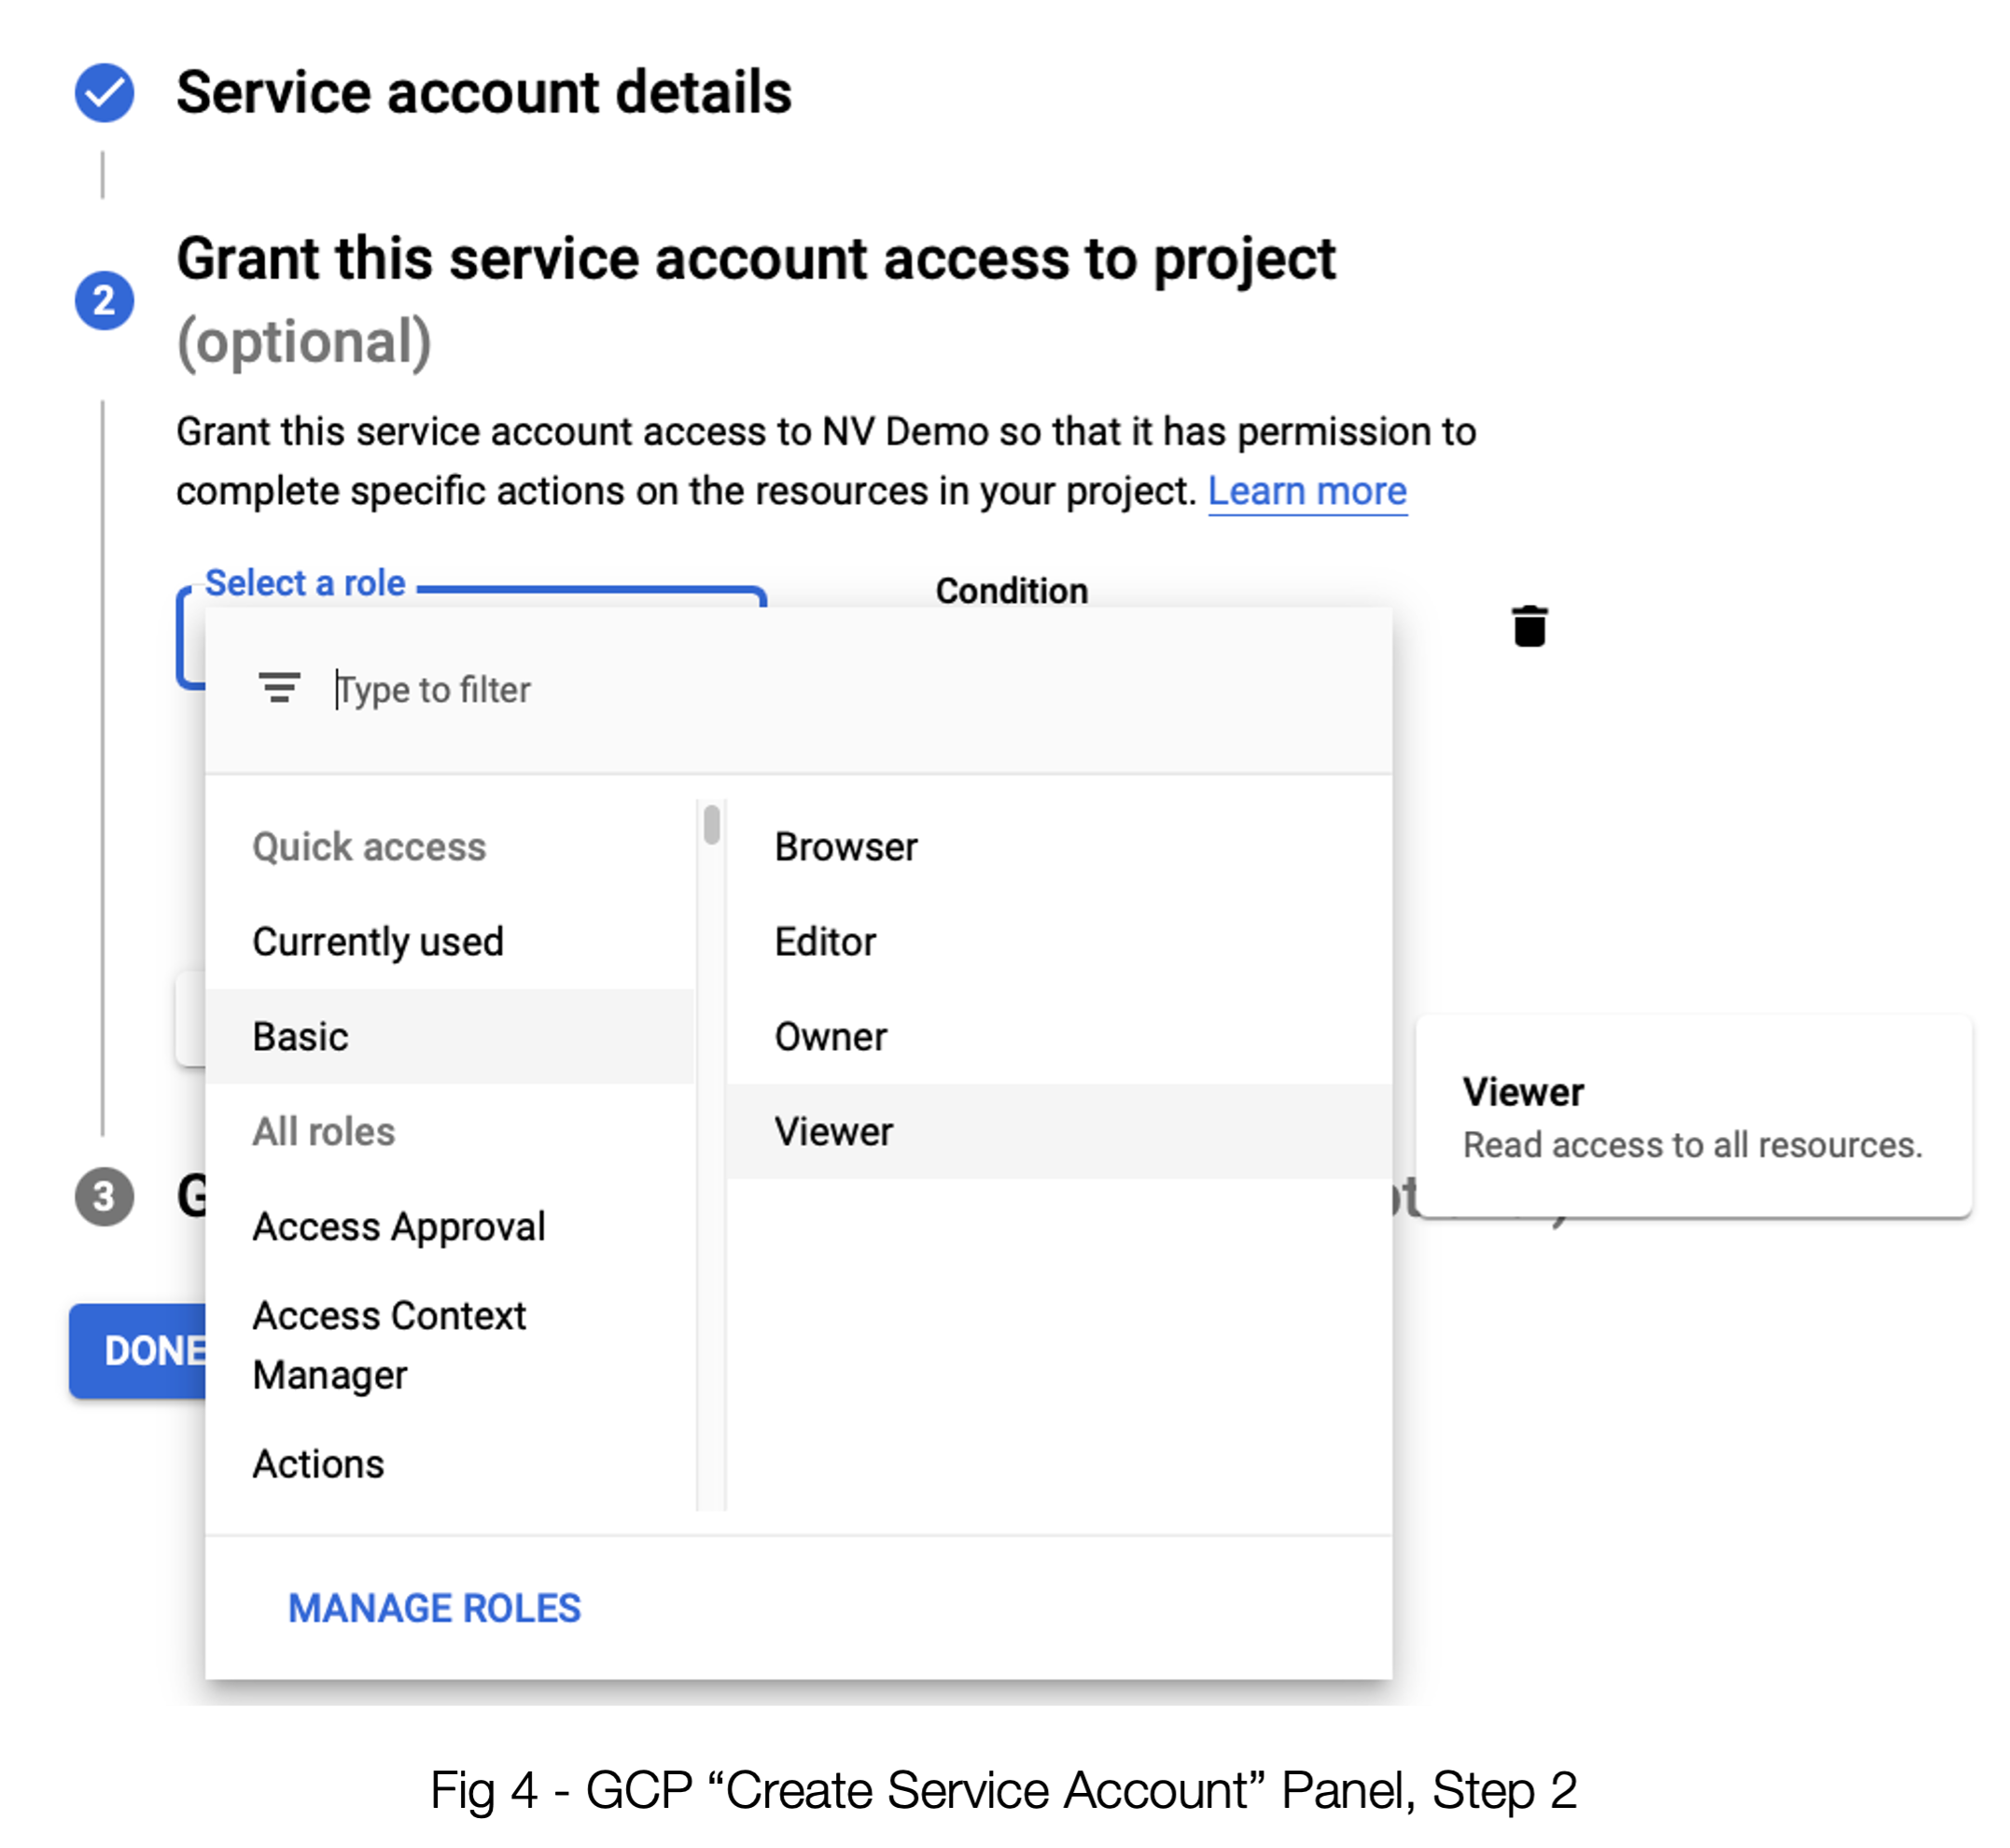Choose the Owner role
This screenshot has width=2010, height=1848.
coord(830,1037)
